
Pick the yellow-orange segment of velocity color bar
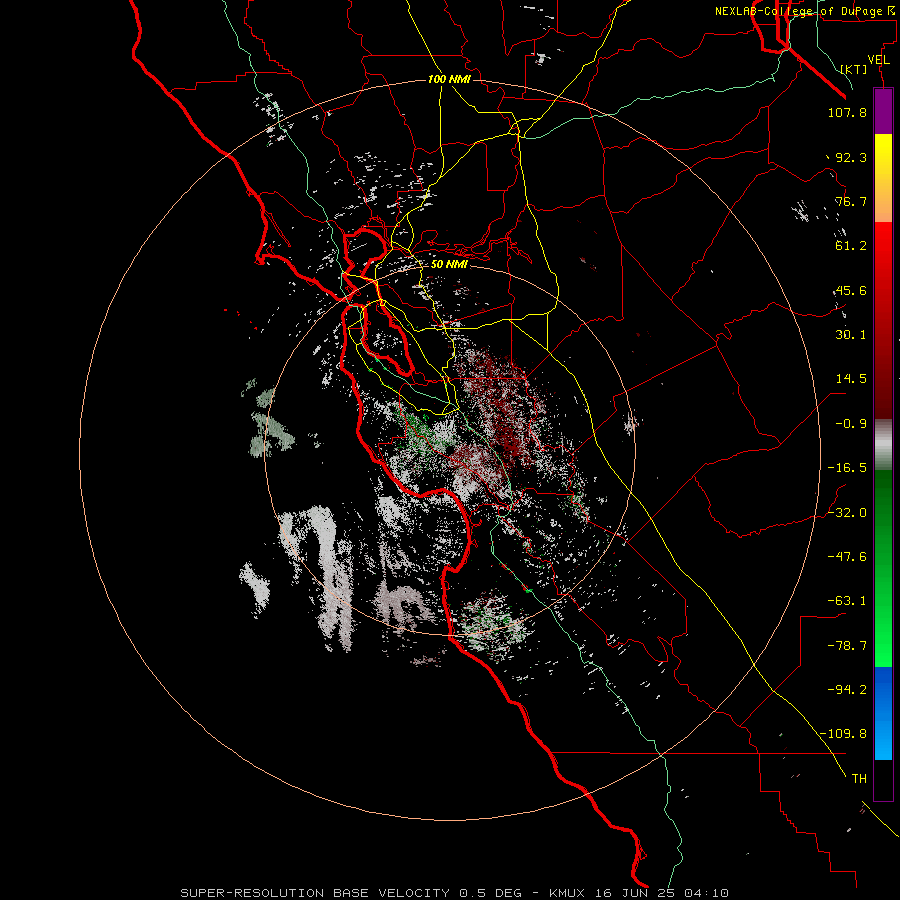click(883, 178)
